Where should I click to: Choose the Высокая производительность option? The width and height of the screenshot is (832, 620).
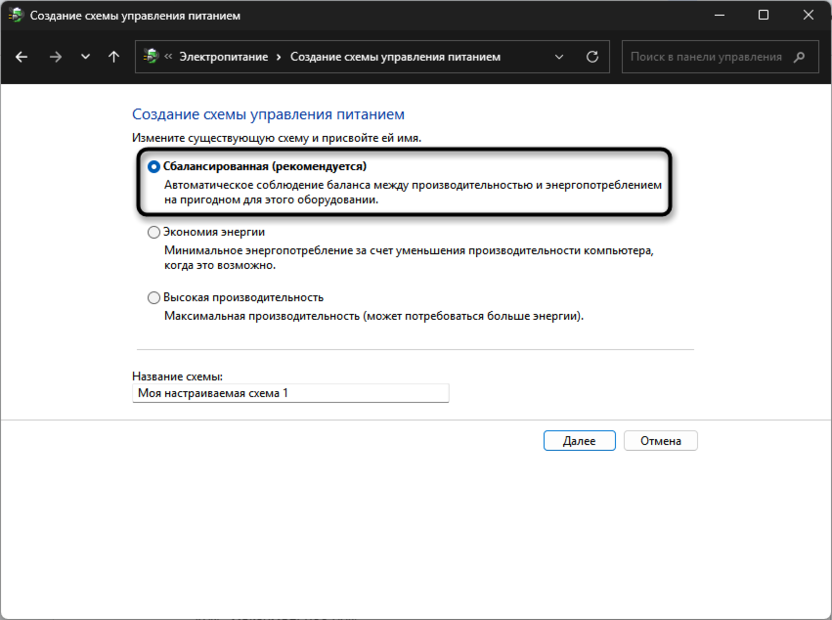(154, 297)
